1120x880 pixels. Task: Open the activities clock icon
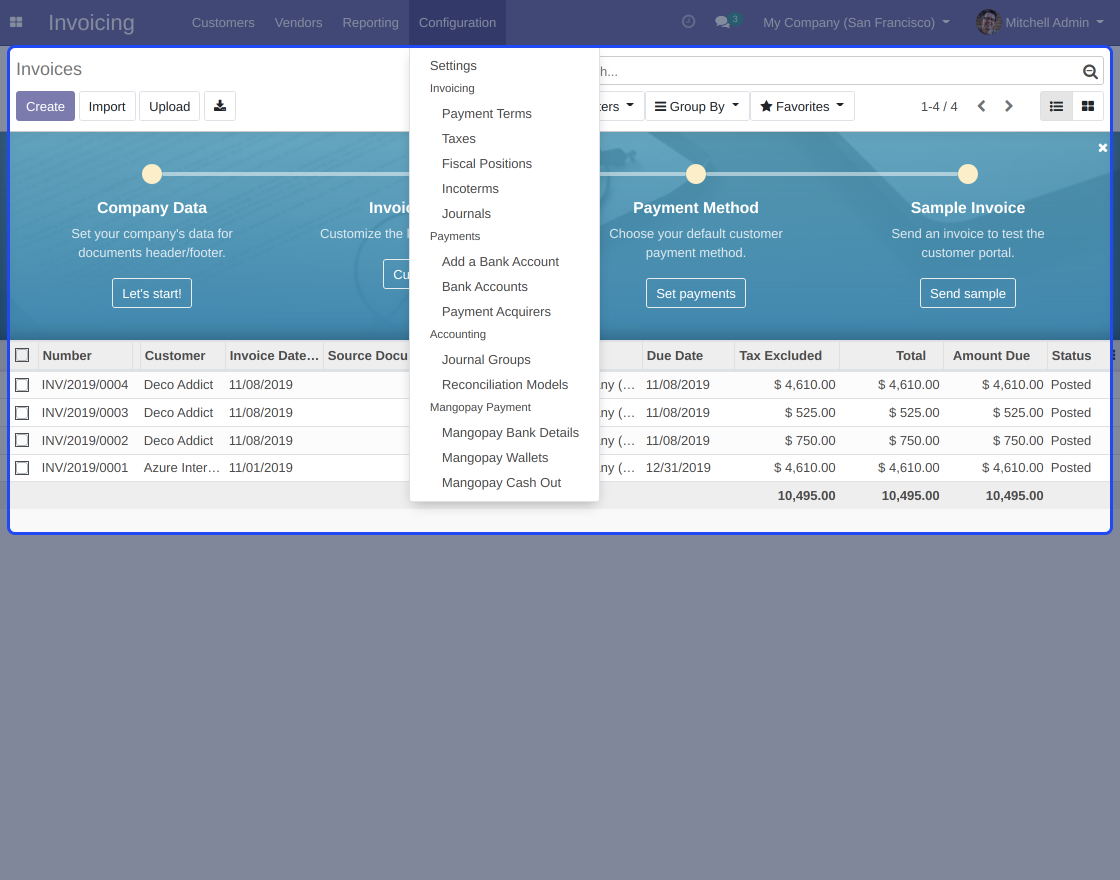click(x=689, y=21)
